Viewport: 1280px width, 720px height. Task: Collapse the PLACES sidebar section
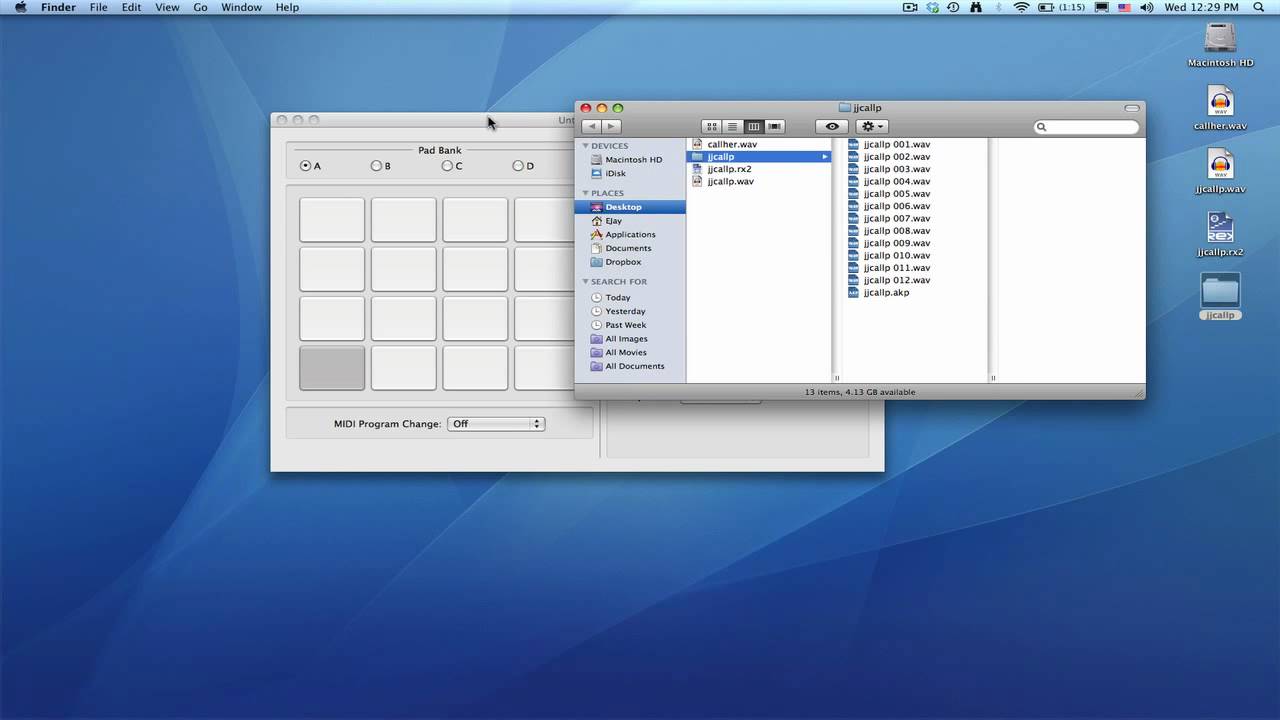[x=586, y=193]
